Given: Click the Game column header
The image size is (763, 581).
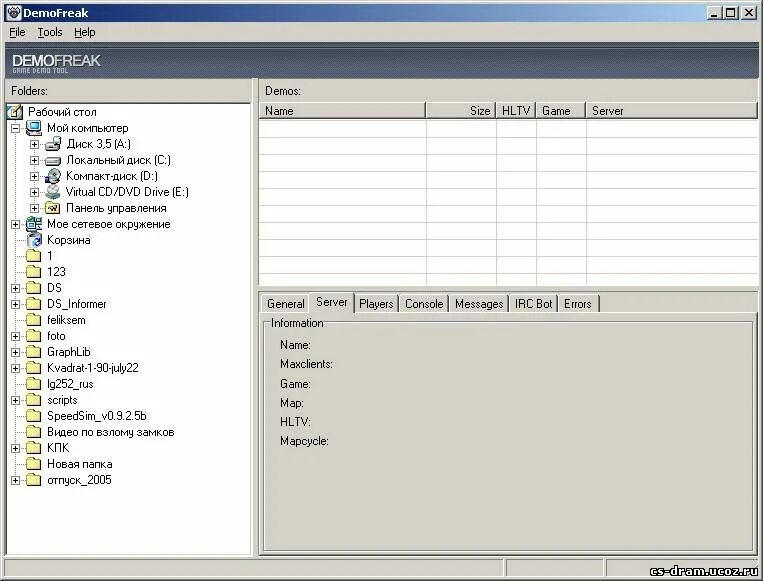Looking at the screenshot, I should pyautogui.click(x=561, y=111).
